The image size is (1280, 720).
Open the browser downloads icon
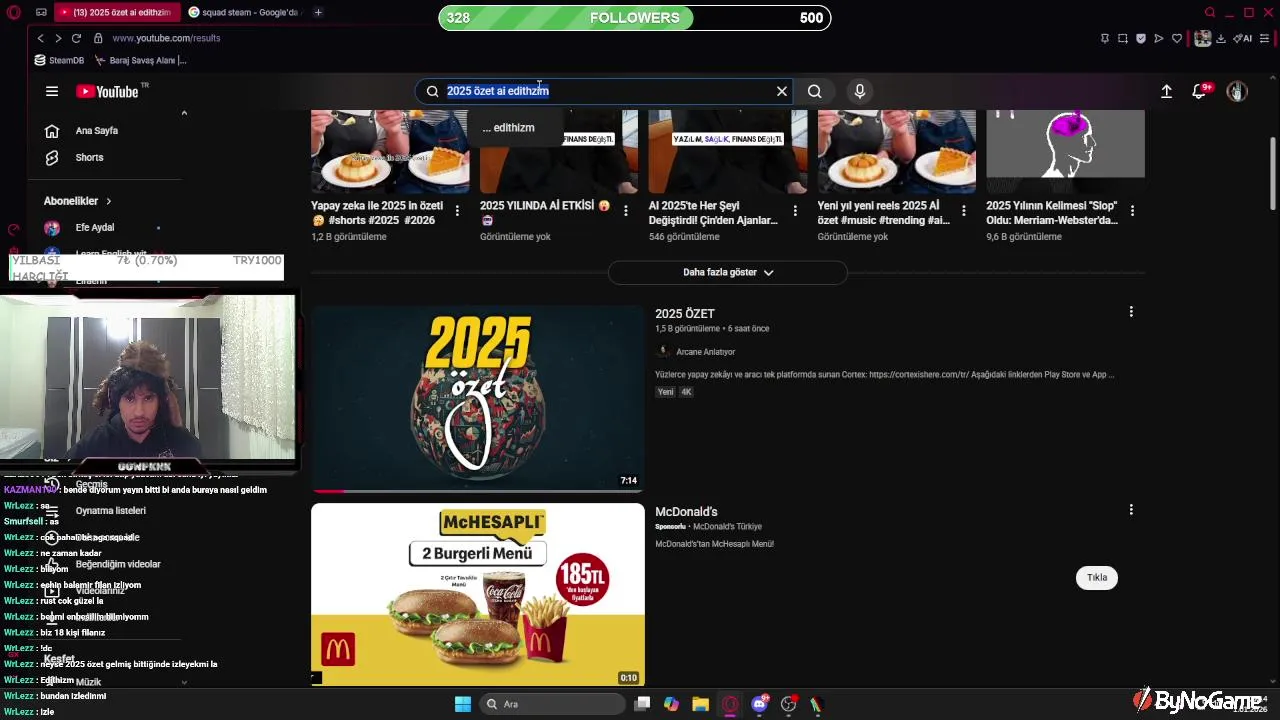1221,38
